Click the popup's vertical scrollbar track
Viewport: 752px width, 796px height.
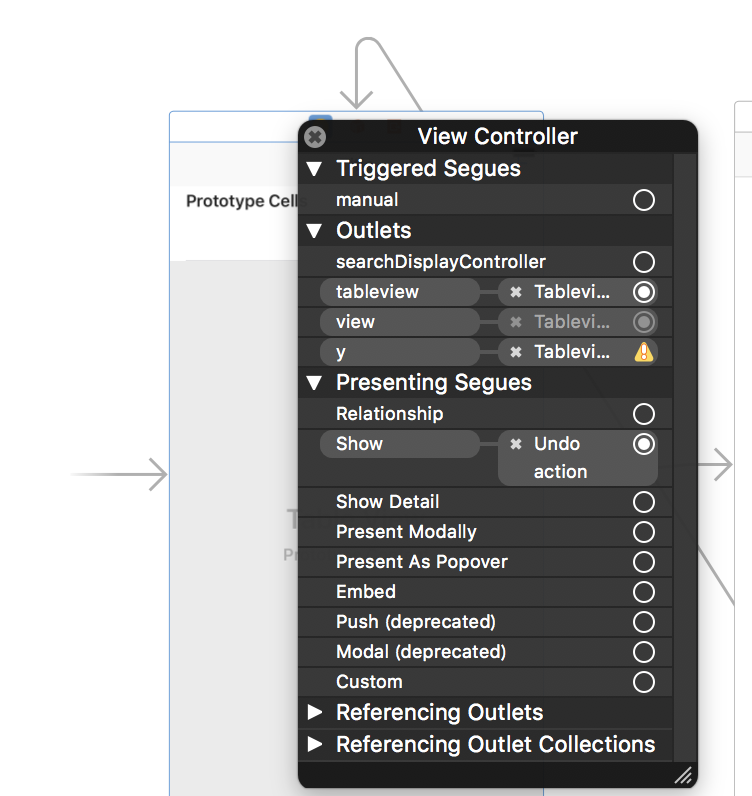tap(685, 457)
